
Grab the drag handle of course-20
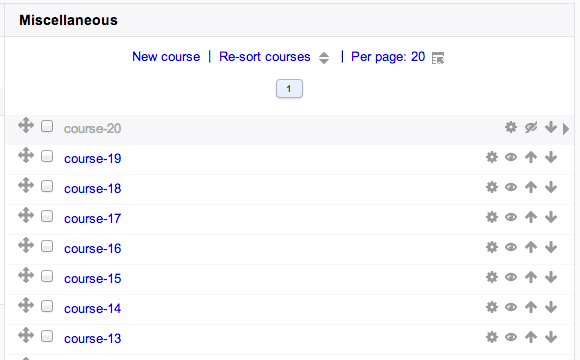click(26, 125)
